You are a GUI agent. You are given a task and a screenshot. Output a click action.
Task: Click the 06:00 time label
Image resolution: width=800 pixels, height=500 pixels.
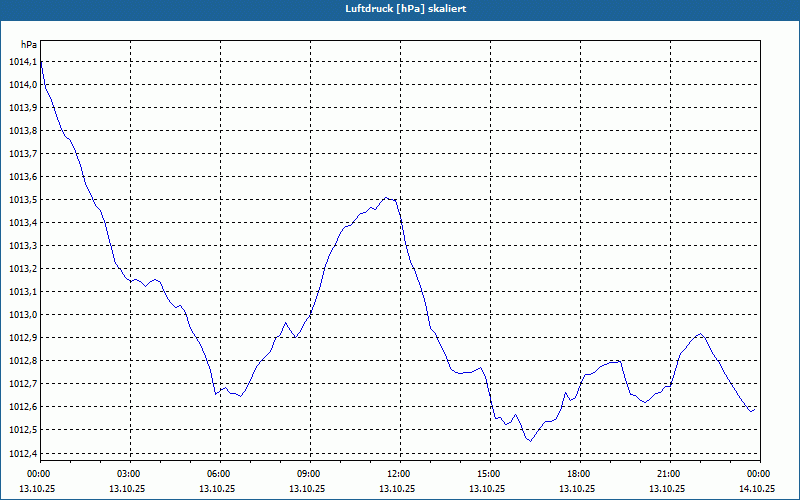coord(220,474)
